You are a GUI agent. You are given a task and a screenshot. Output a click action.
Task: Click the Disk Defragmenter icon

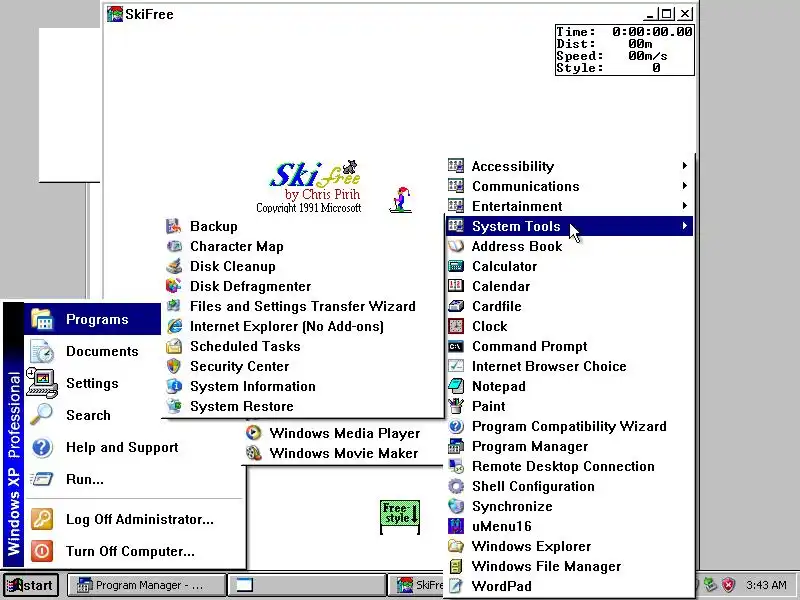tap(173, 286)
